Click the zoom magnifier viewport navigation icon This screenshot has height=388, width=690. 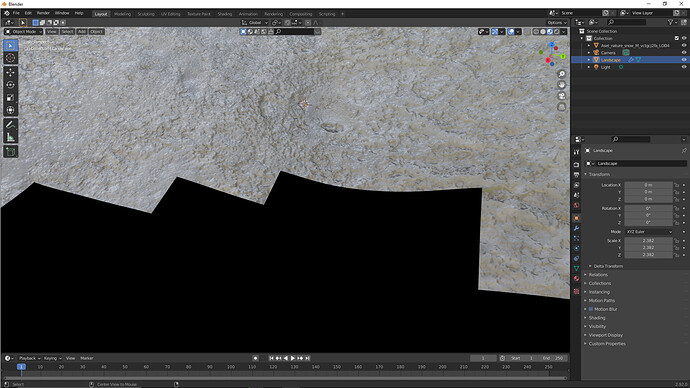(x=562, y=74)
